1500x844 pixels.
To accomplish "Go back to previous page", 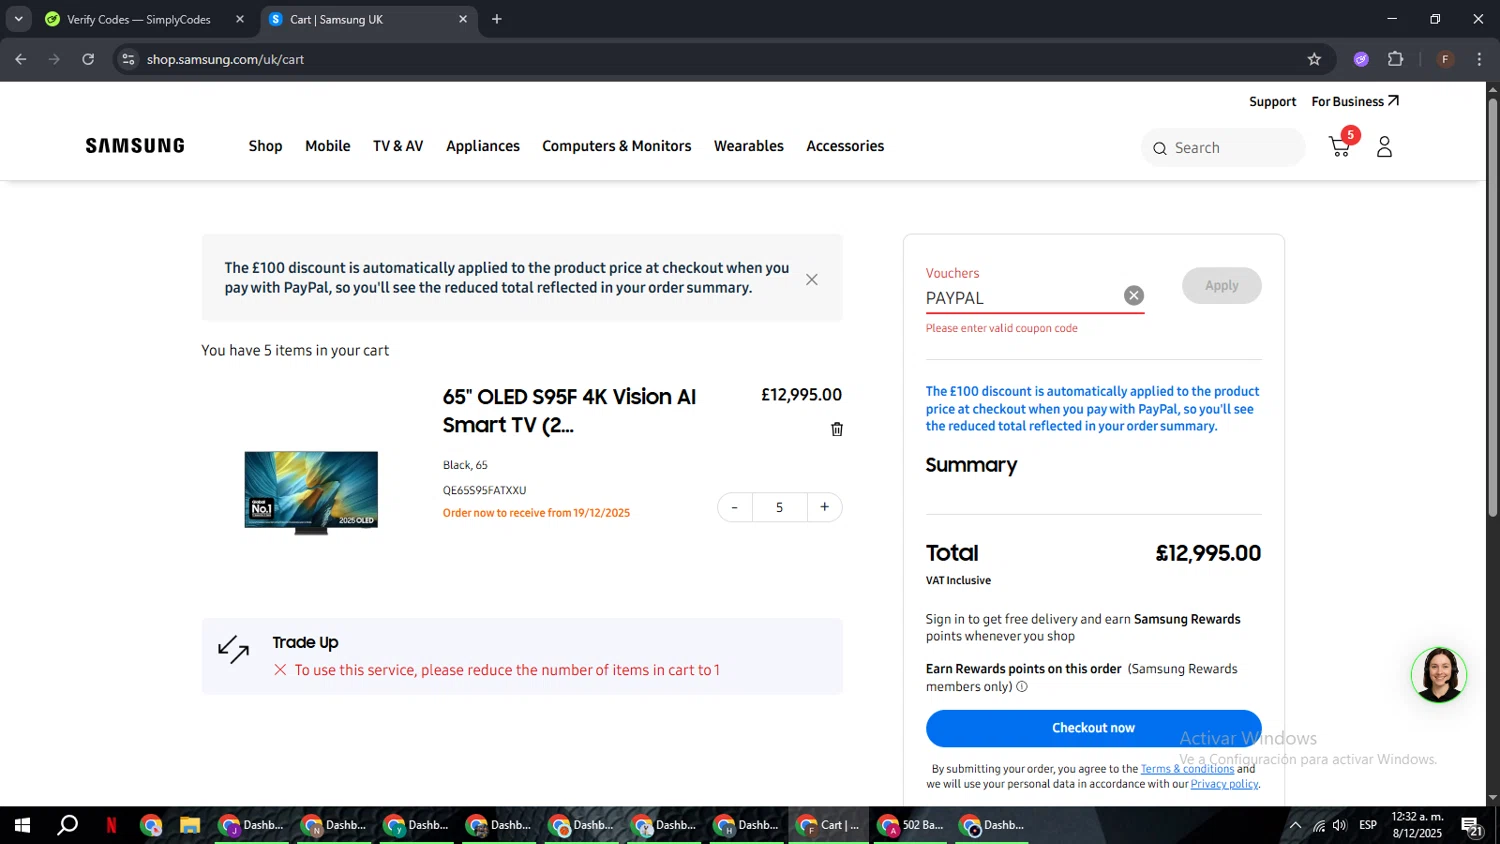I will tap(21, 59).
